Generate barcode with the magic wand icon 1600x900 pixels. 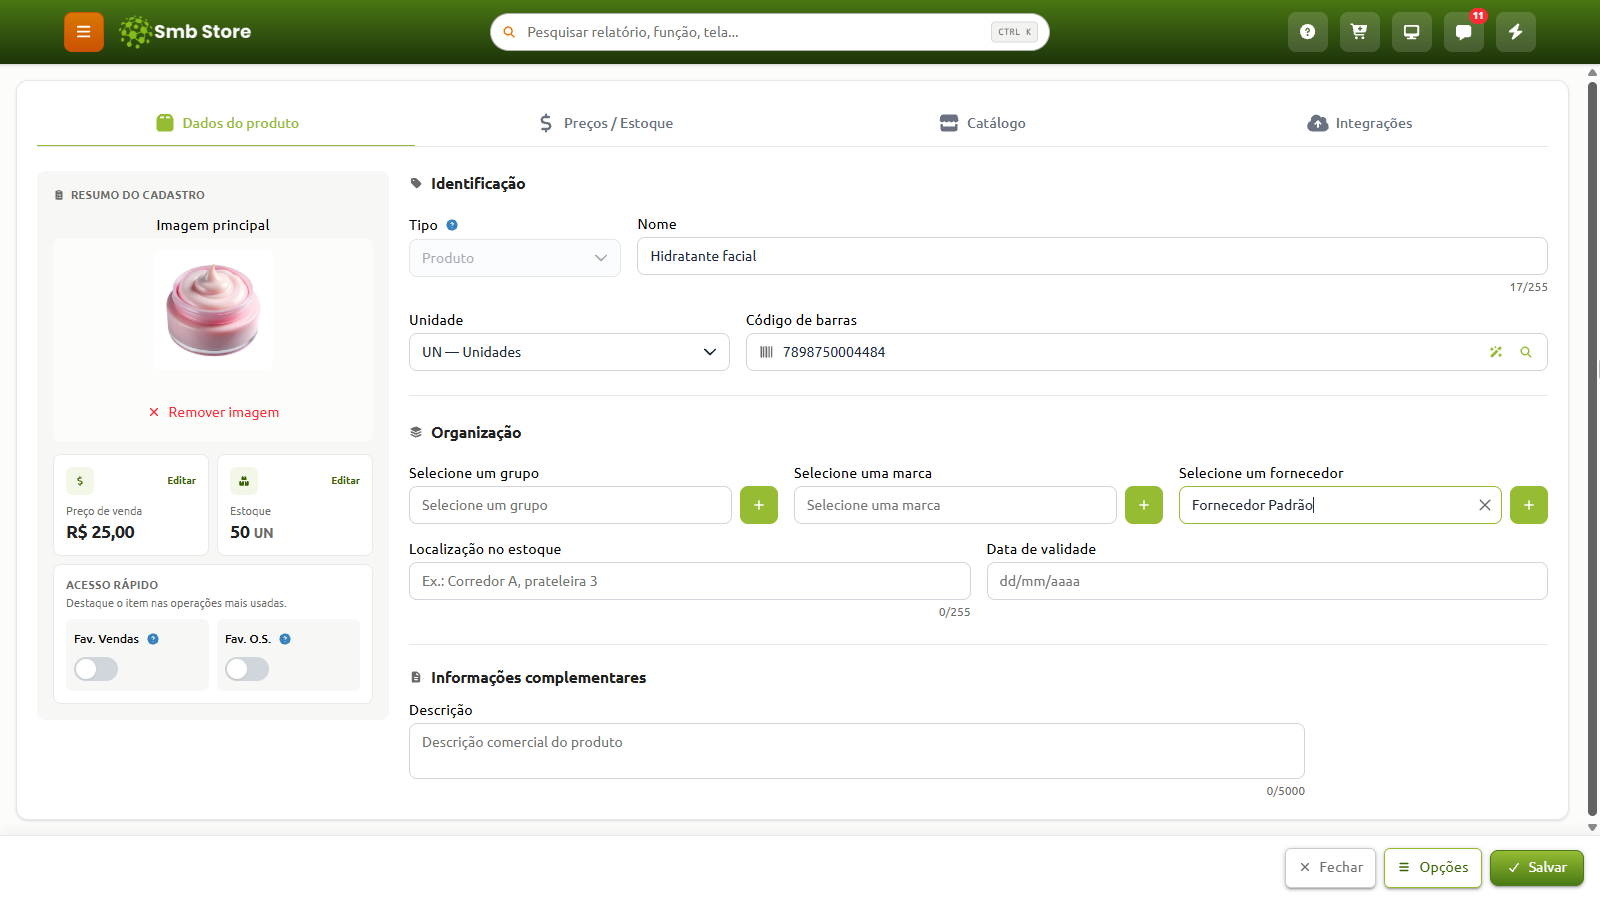coord(1496,352)
